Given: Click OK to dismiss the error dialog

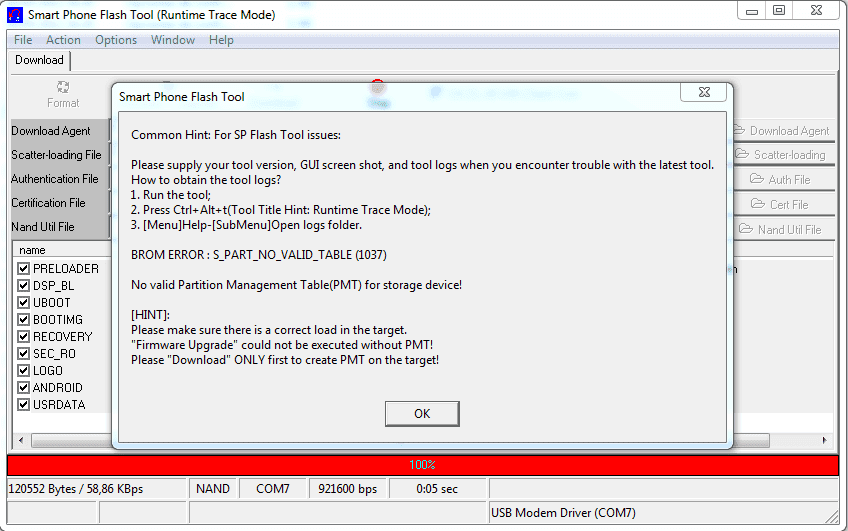Looking at the screenshot, I should pos(422,414).
